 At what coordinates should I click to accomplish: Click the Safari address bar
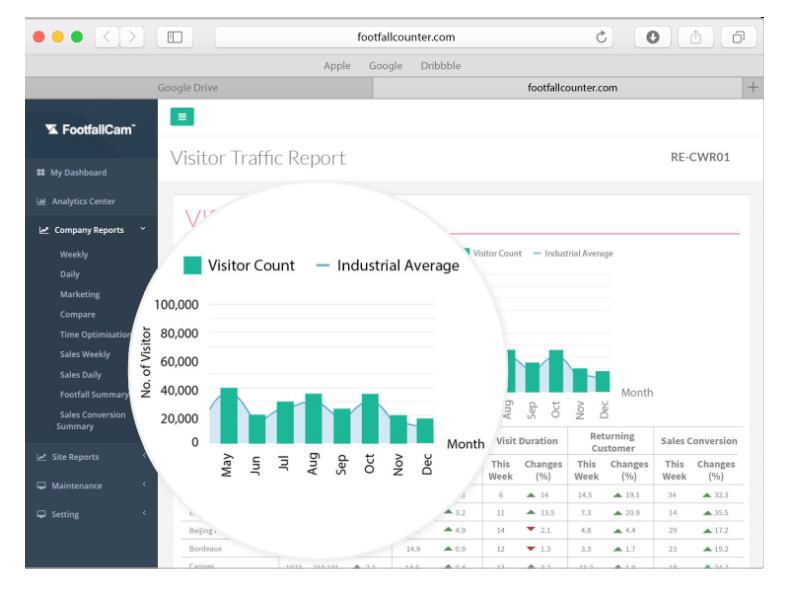click(405, 37)
